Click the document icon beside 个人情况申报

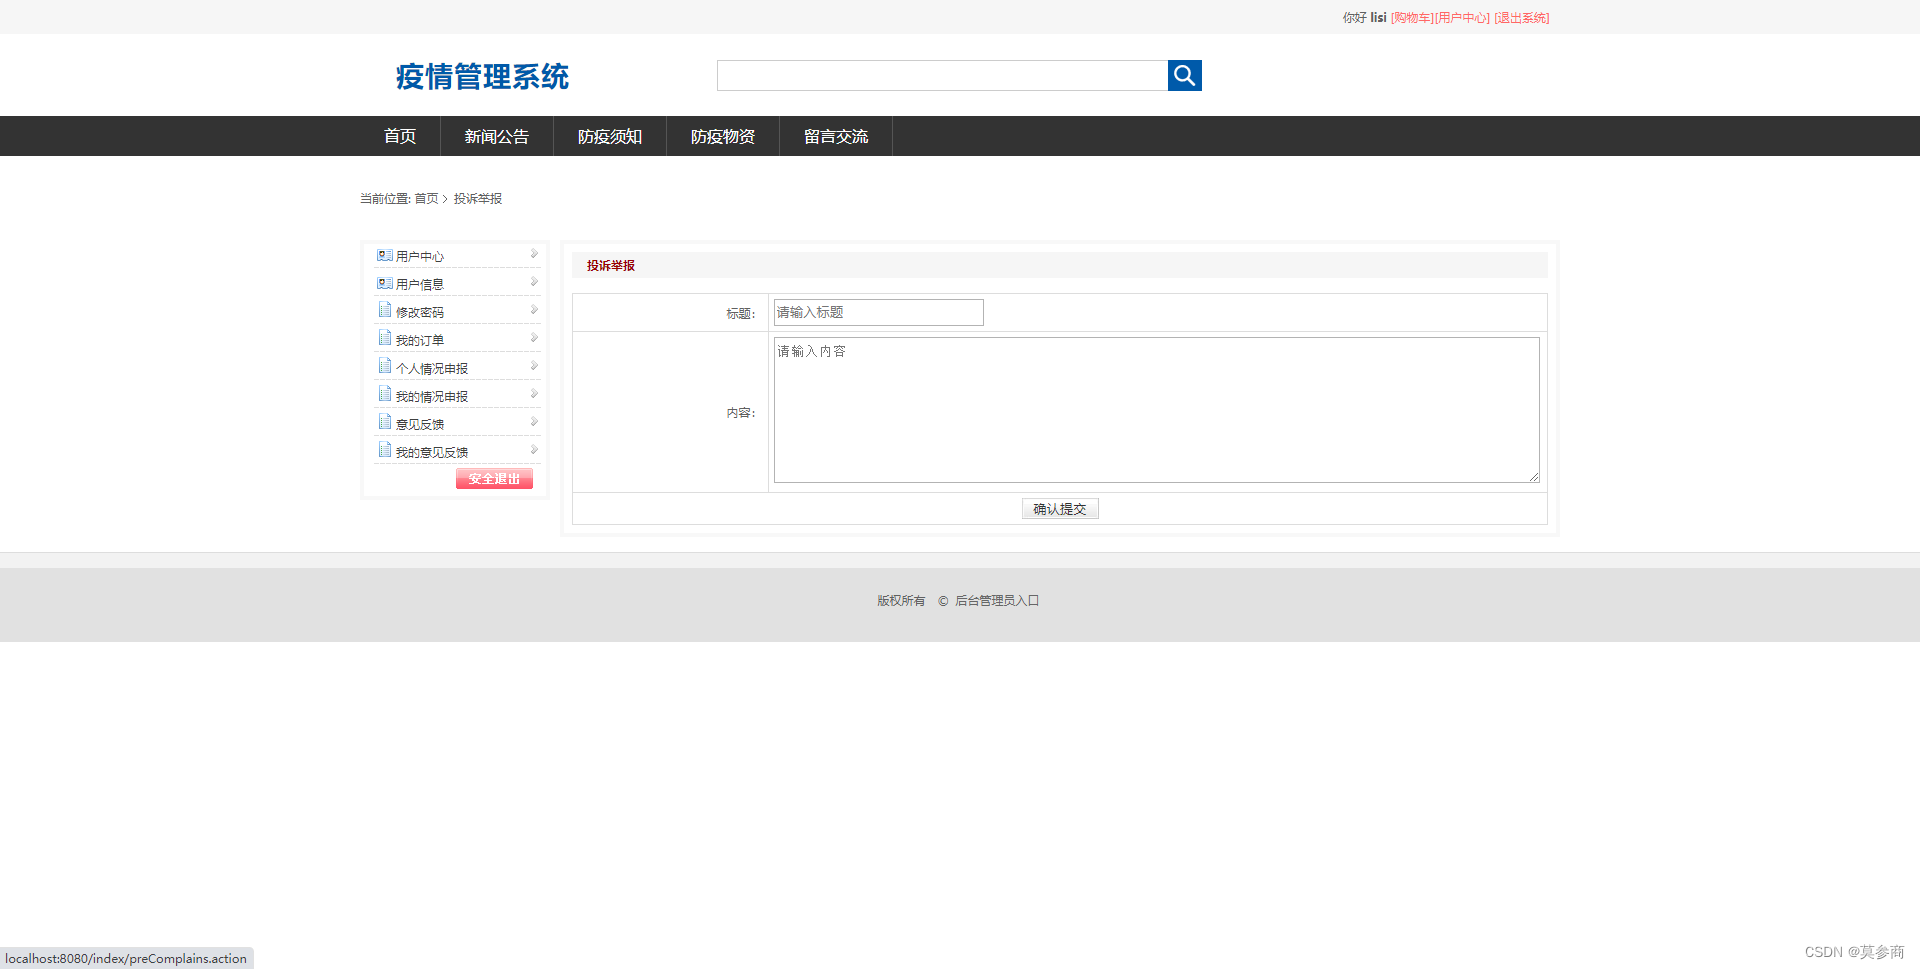[384, 366]
